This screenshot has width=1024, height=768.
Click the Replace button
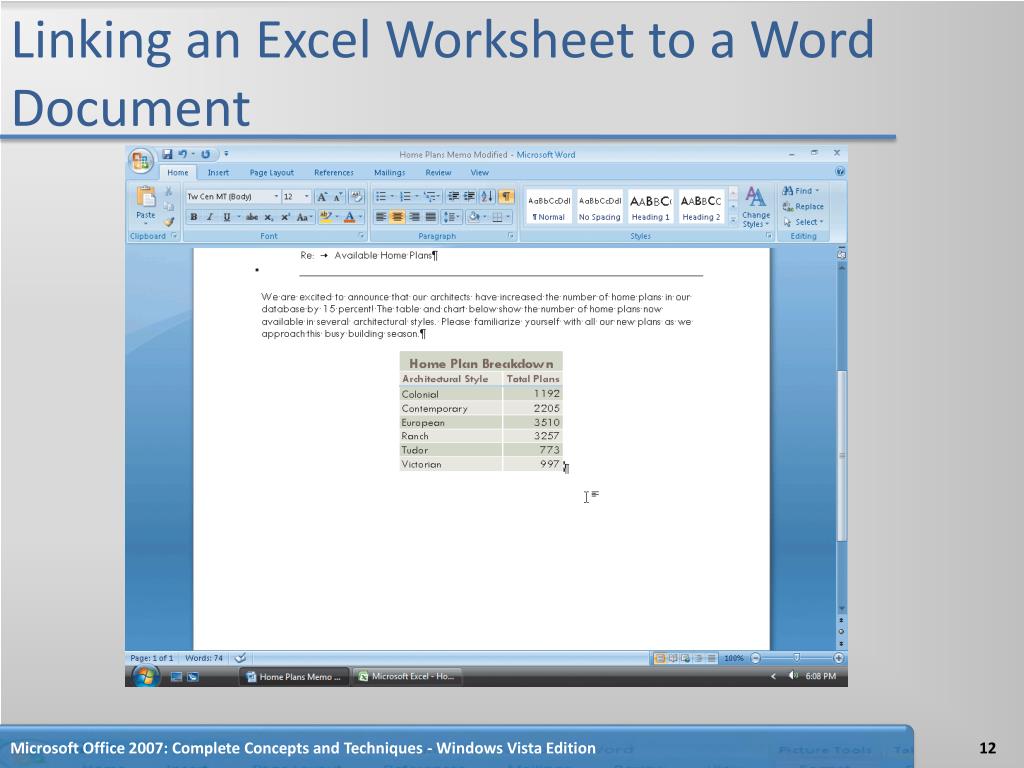tap(803, 206)
